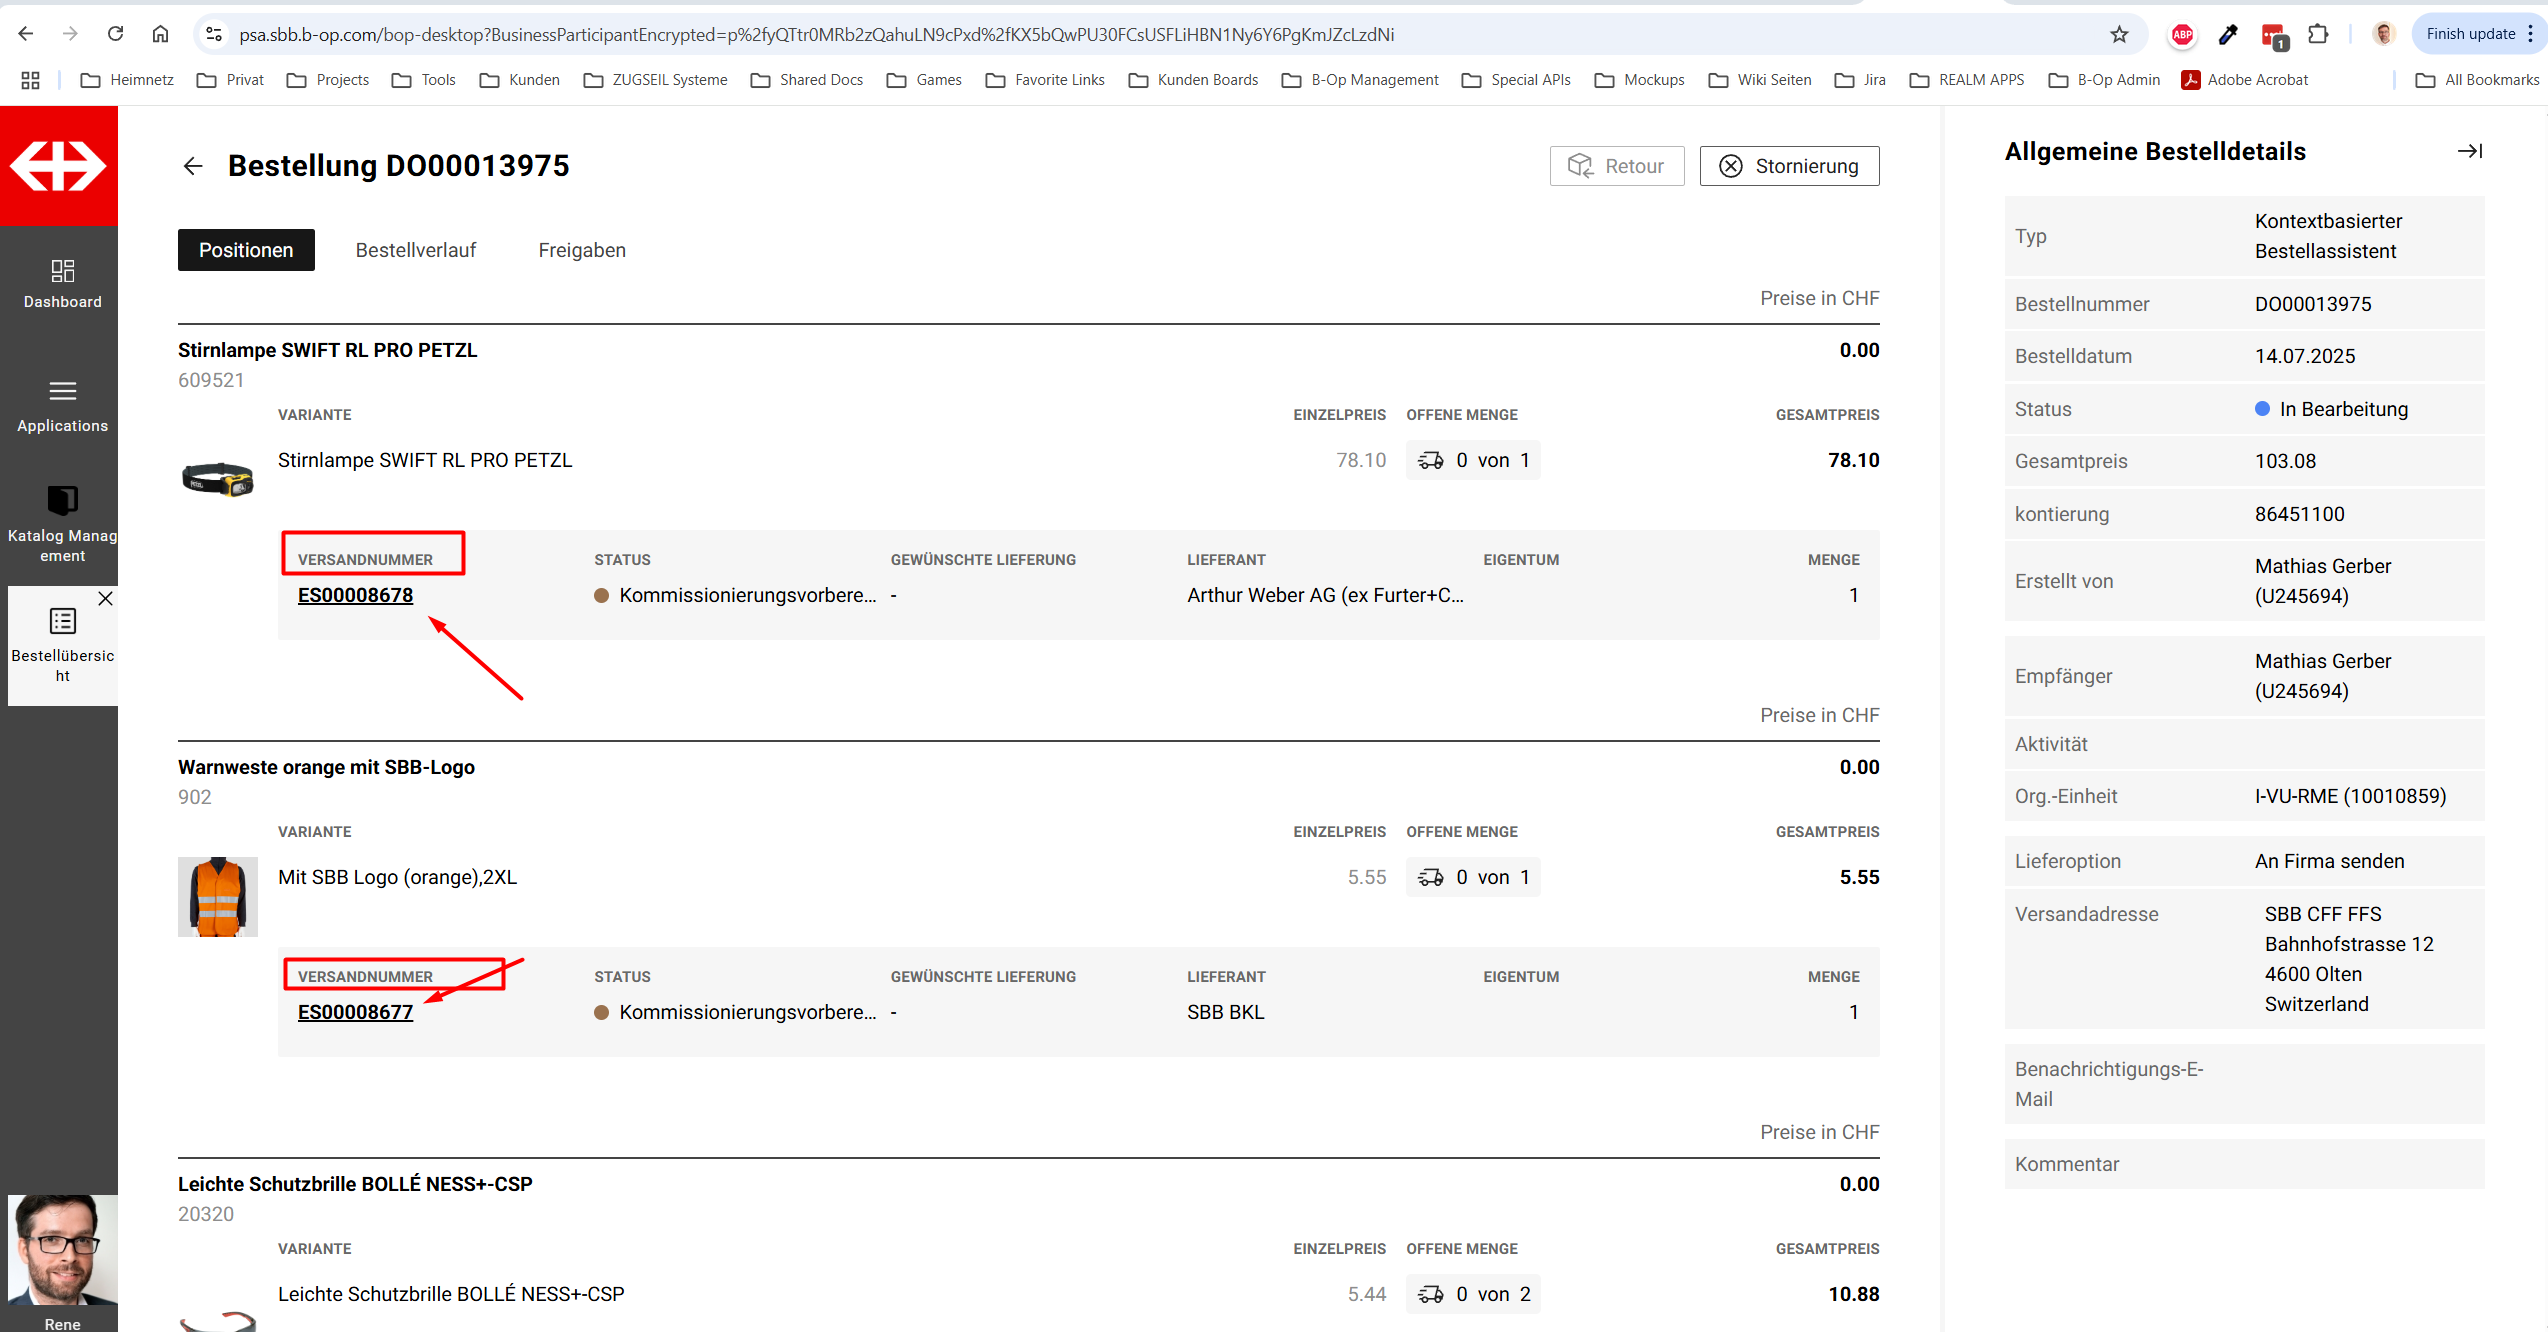The image size is (2548, 1332).
Task: Click the Adblock Plus extension icon
Action: pyautogui.click(x=2182, y=35)
